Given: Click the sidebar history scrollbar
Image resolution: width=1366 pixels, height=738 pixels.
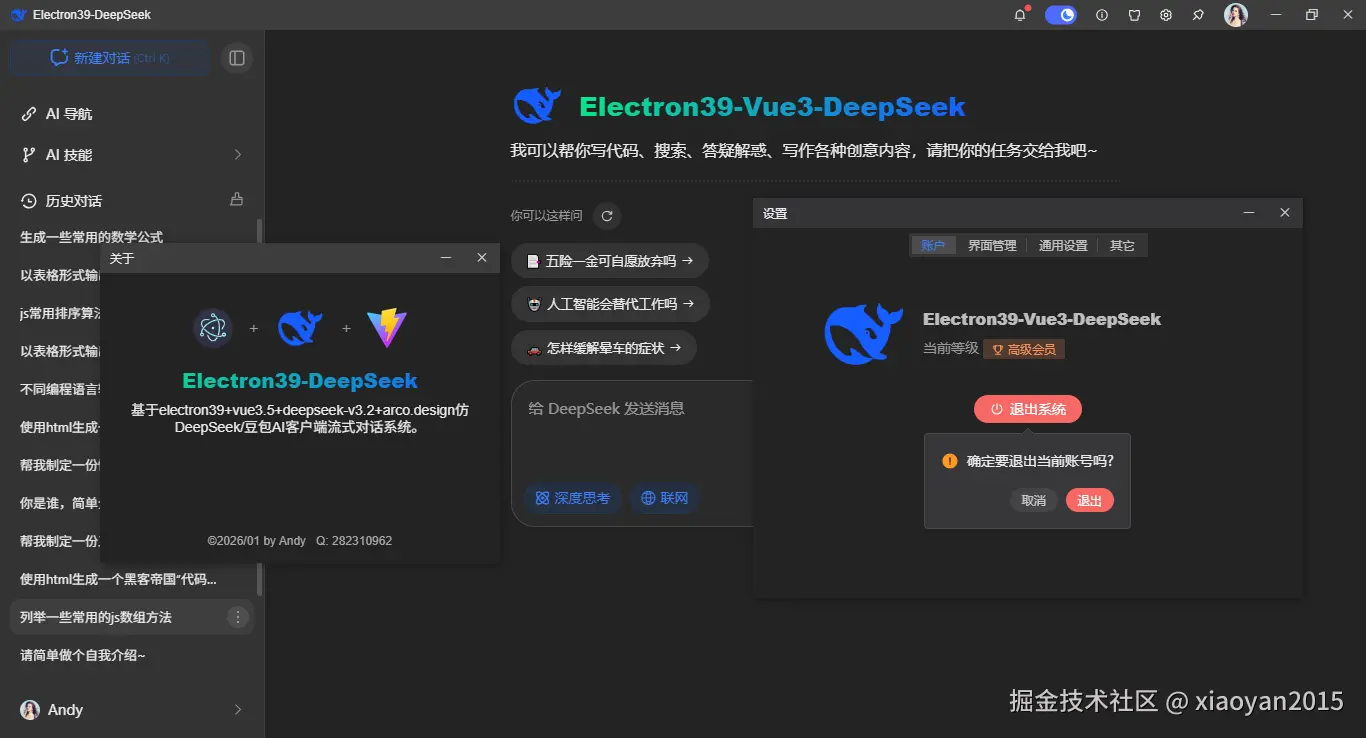Looking at the screenshot, I should (260, 405).
